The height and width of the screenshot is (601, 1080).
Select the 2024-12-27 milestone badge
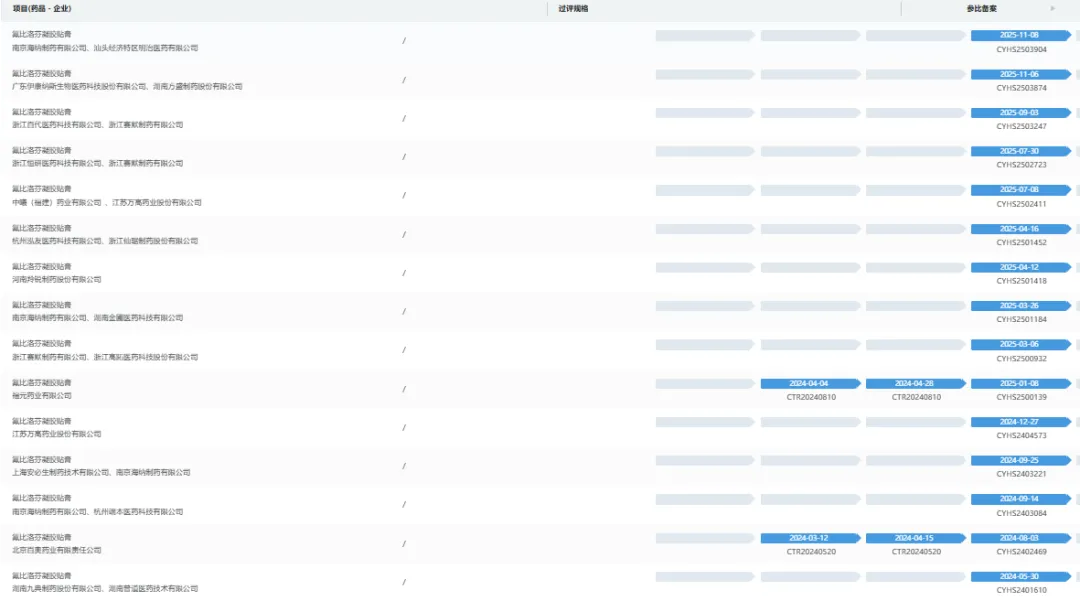tap(1019, 422)
